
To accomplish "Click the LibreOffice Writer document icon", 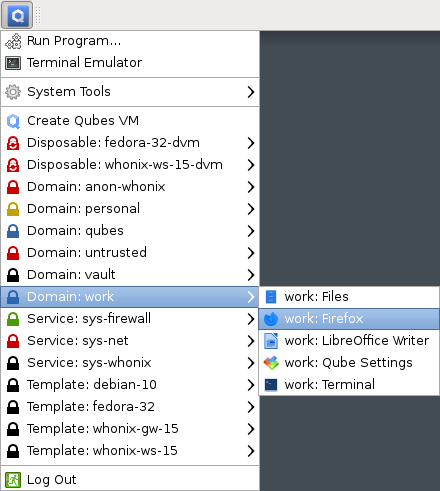I will tap(271, 341).
